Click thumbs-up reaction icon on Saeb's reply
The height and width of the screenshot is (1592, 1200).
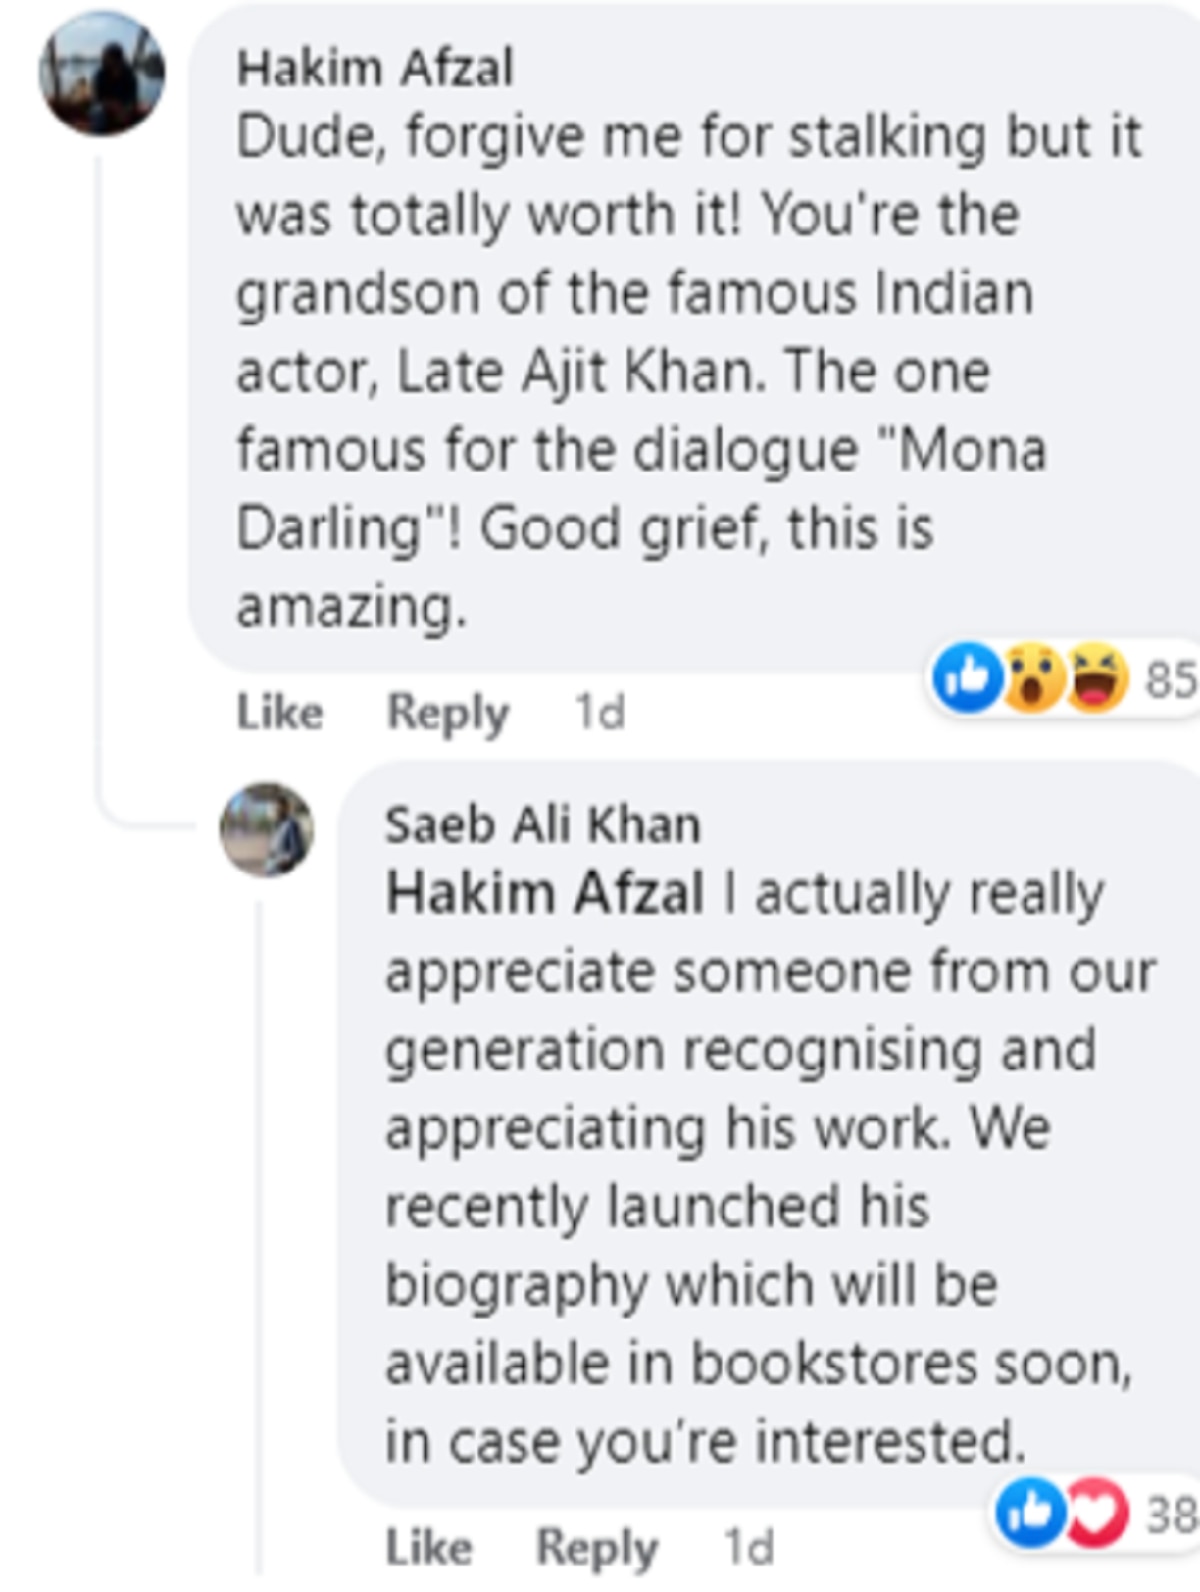(1029, 1513)
